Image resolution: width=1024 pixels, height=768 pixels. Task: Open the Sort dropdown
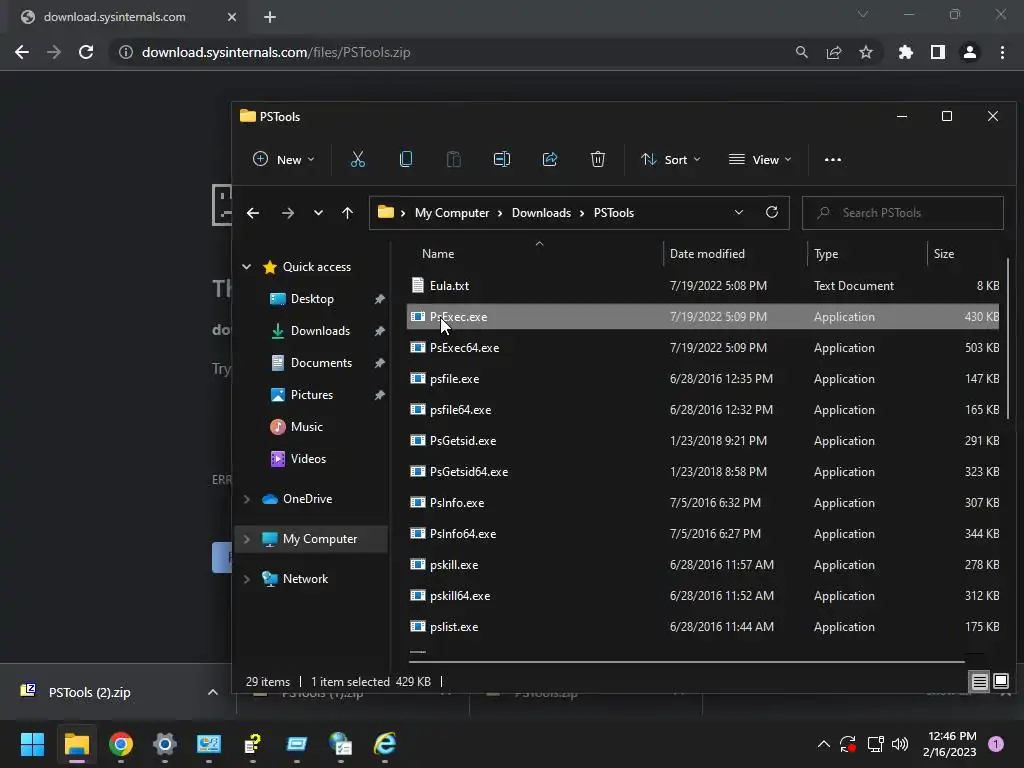point(671,159)
